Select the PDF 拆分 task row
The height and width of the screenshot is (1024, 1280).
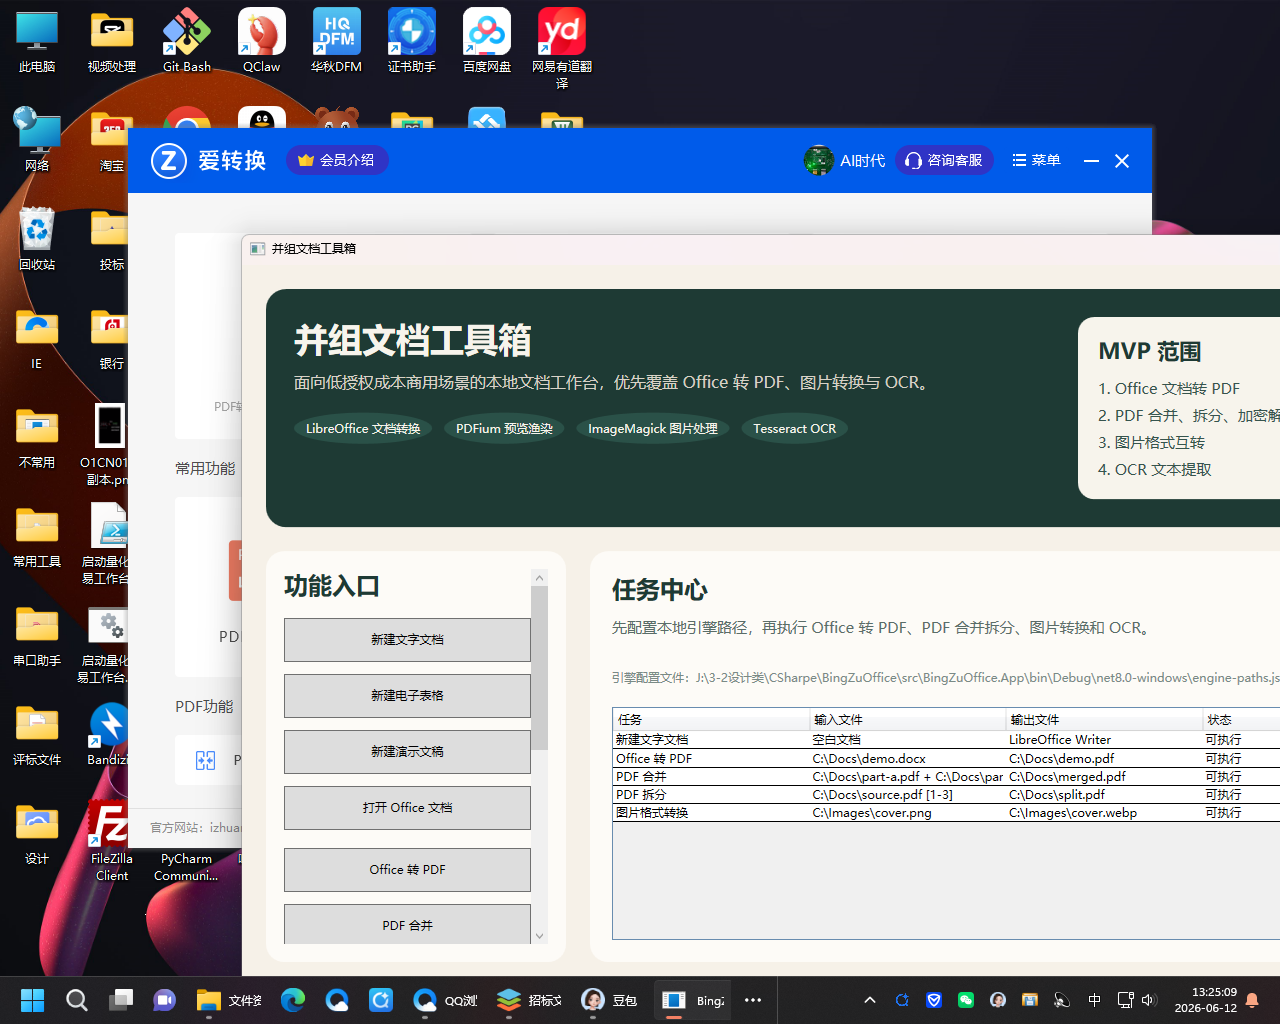coord(946,795)
